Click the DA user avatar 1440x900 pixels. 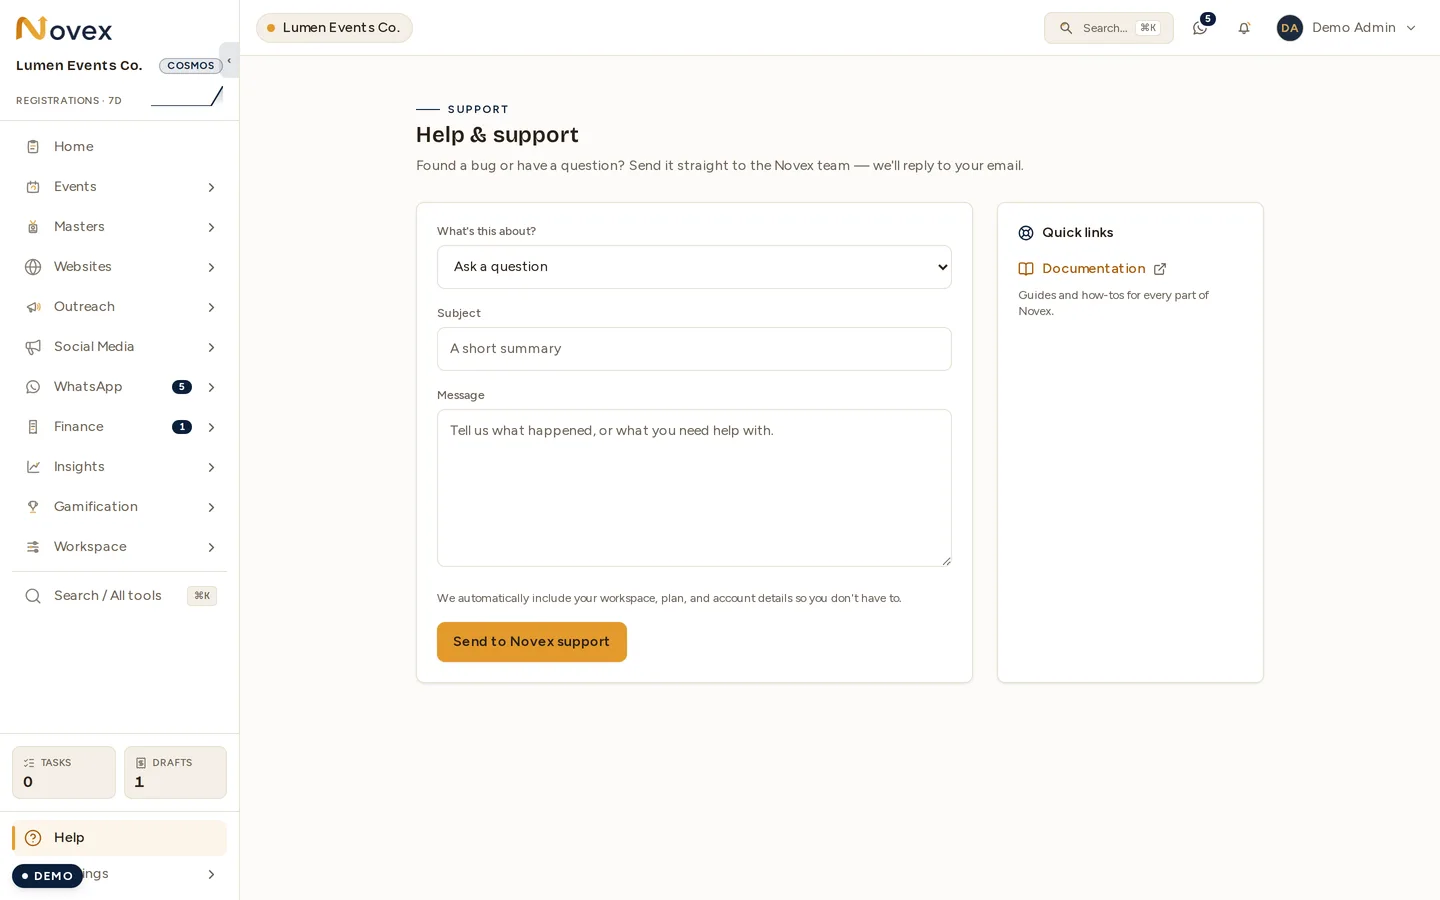(1290, 28)
